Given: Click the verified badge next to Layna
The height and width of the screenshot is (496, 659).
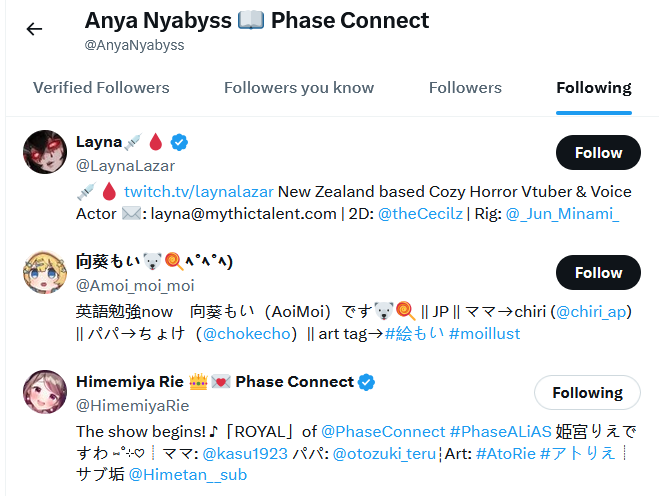Looking at the screenshot, I should coord(179,142).
